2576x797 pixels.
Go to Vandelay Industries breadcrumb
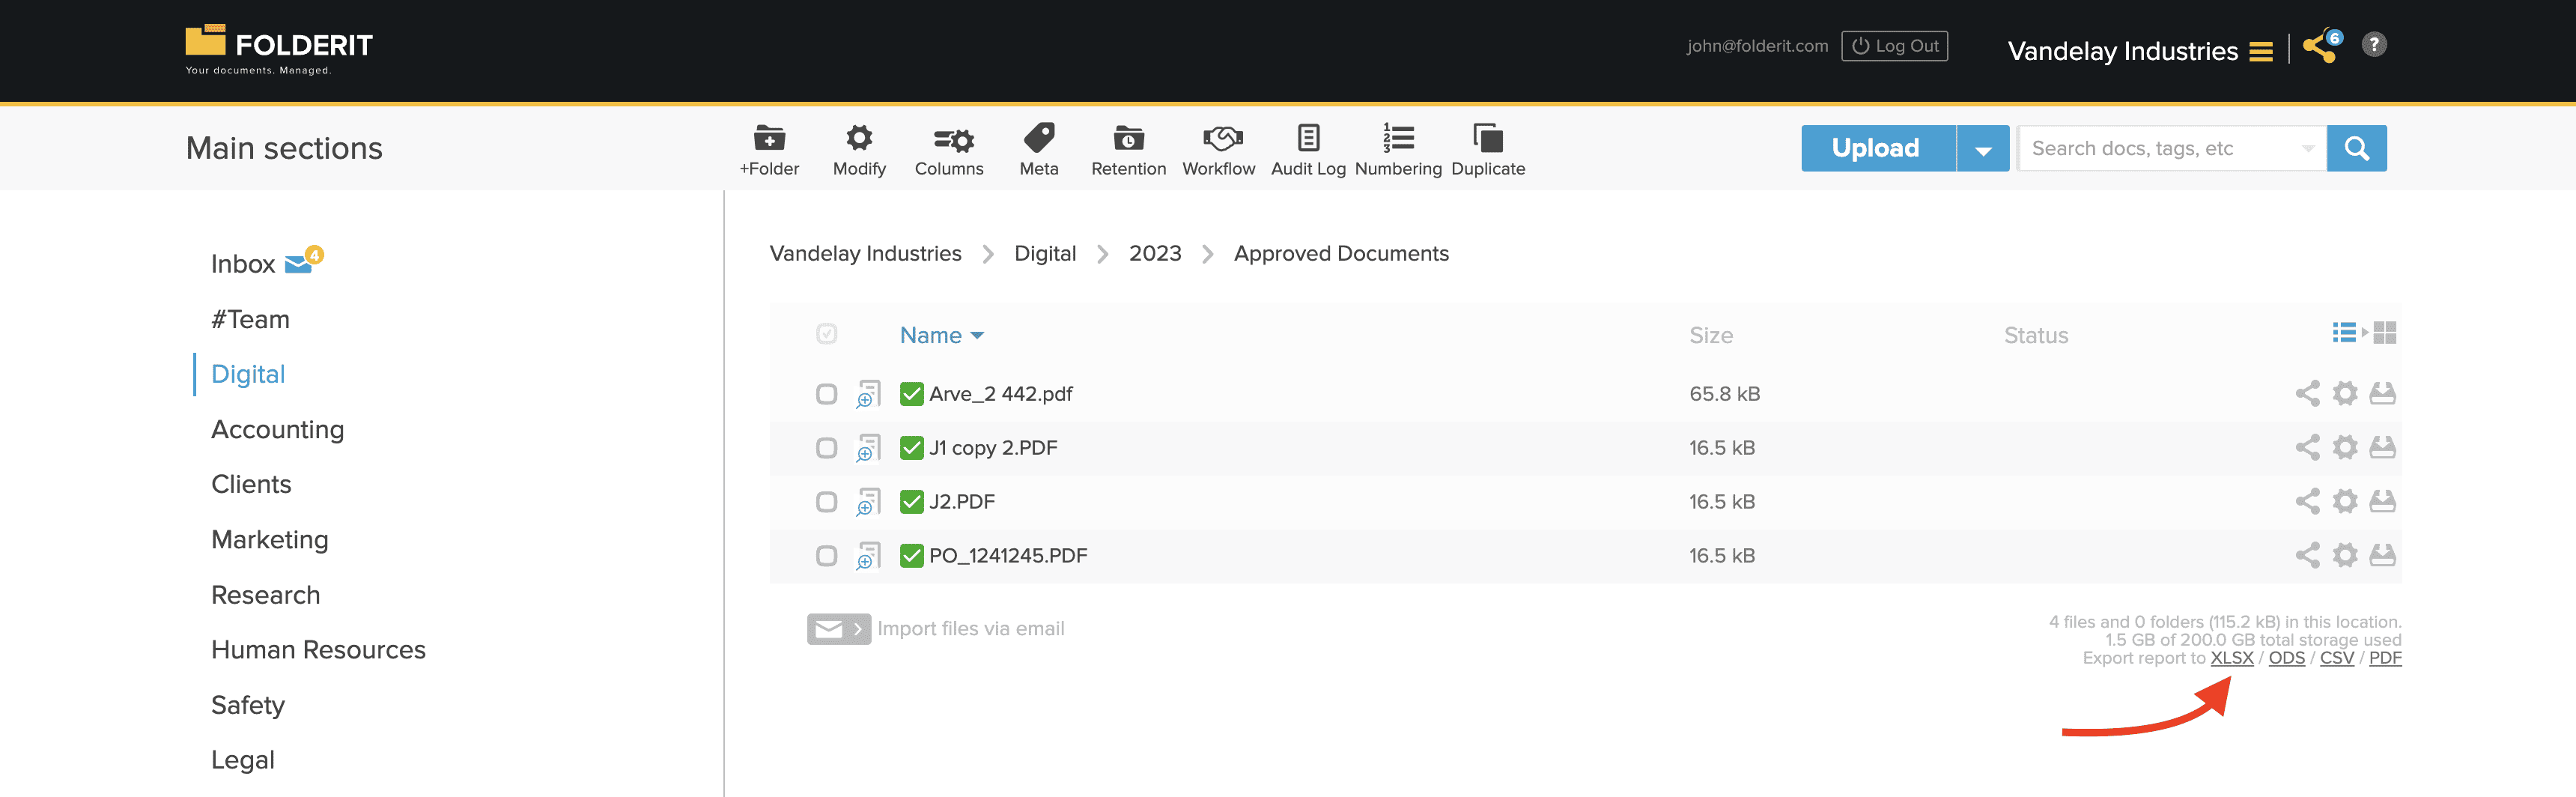(865, 254)
